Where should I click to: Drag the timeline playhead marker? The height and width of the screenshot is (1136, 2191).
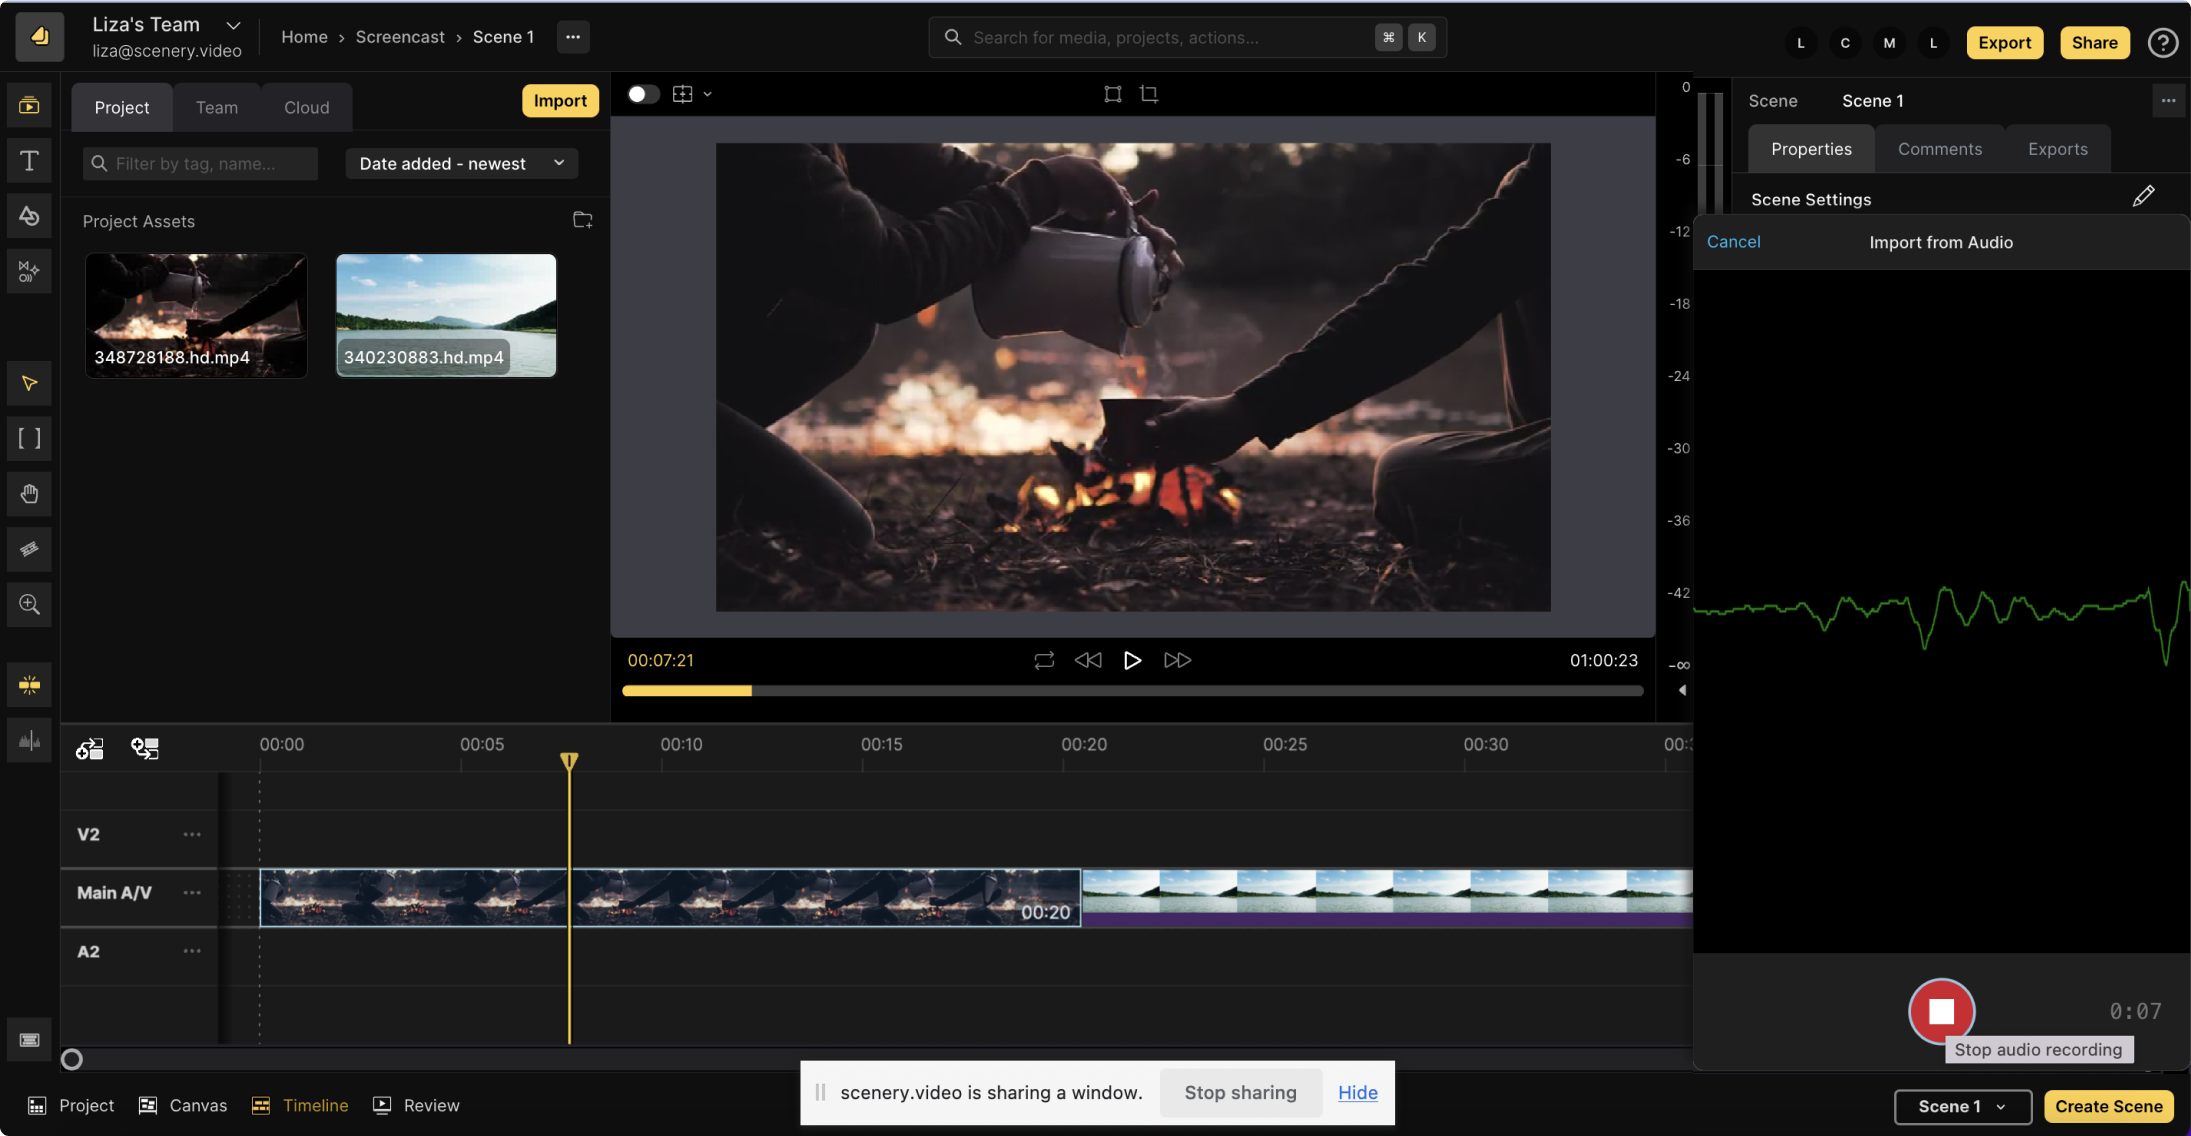(569, 761)
